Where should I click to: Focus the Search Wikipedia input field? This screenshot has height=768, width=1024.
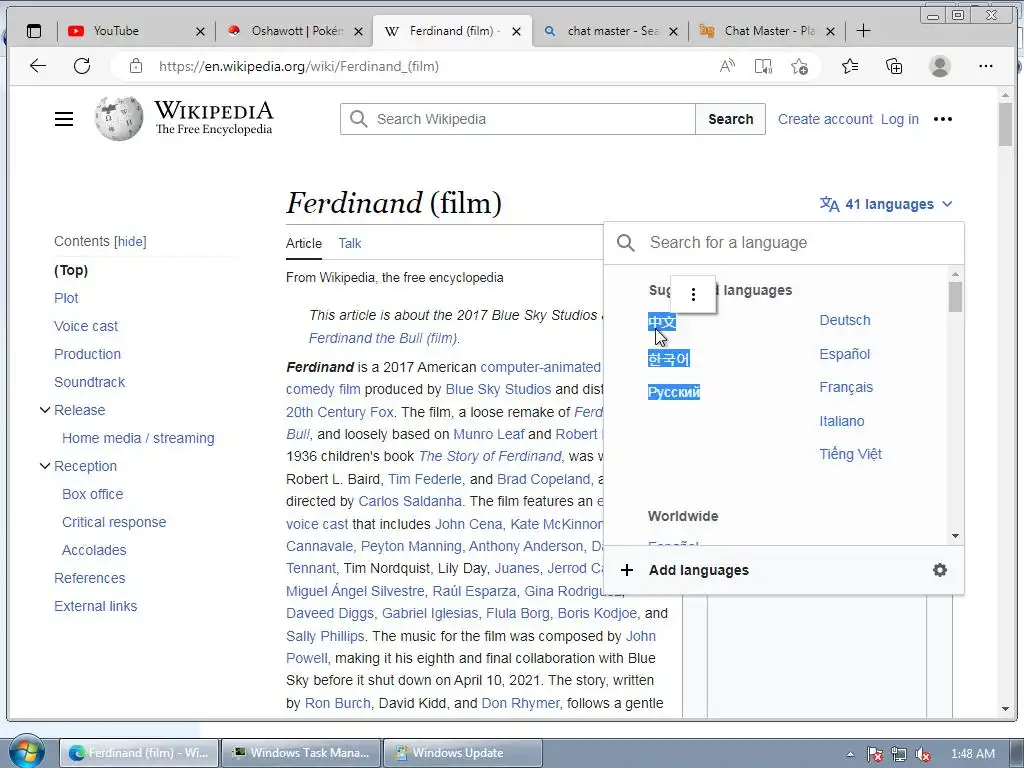pyautogui.click(x=518, y=119)
